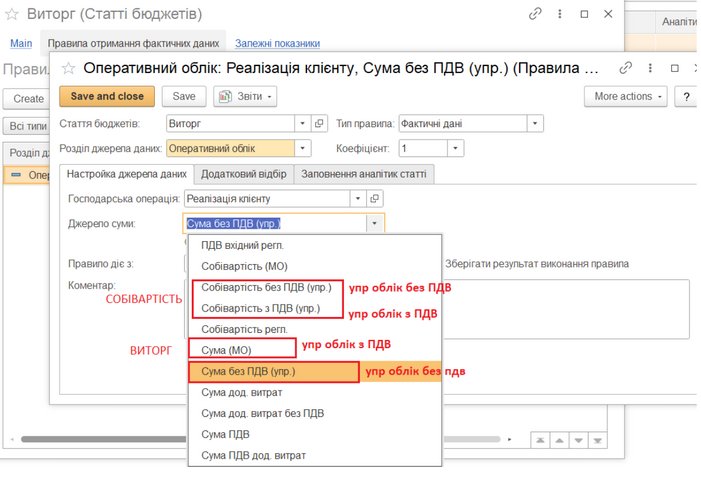Open the Звіти reports menu
The image size is (701, 480).
pos(245,97)
